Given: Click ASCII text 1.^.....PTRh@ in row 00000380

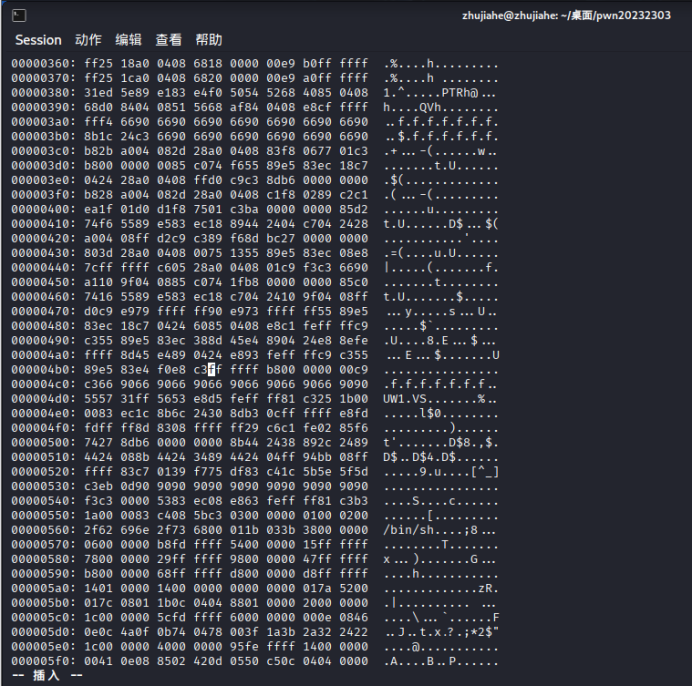Looking at the screenshot, I should click(x=431, y=93).
